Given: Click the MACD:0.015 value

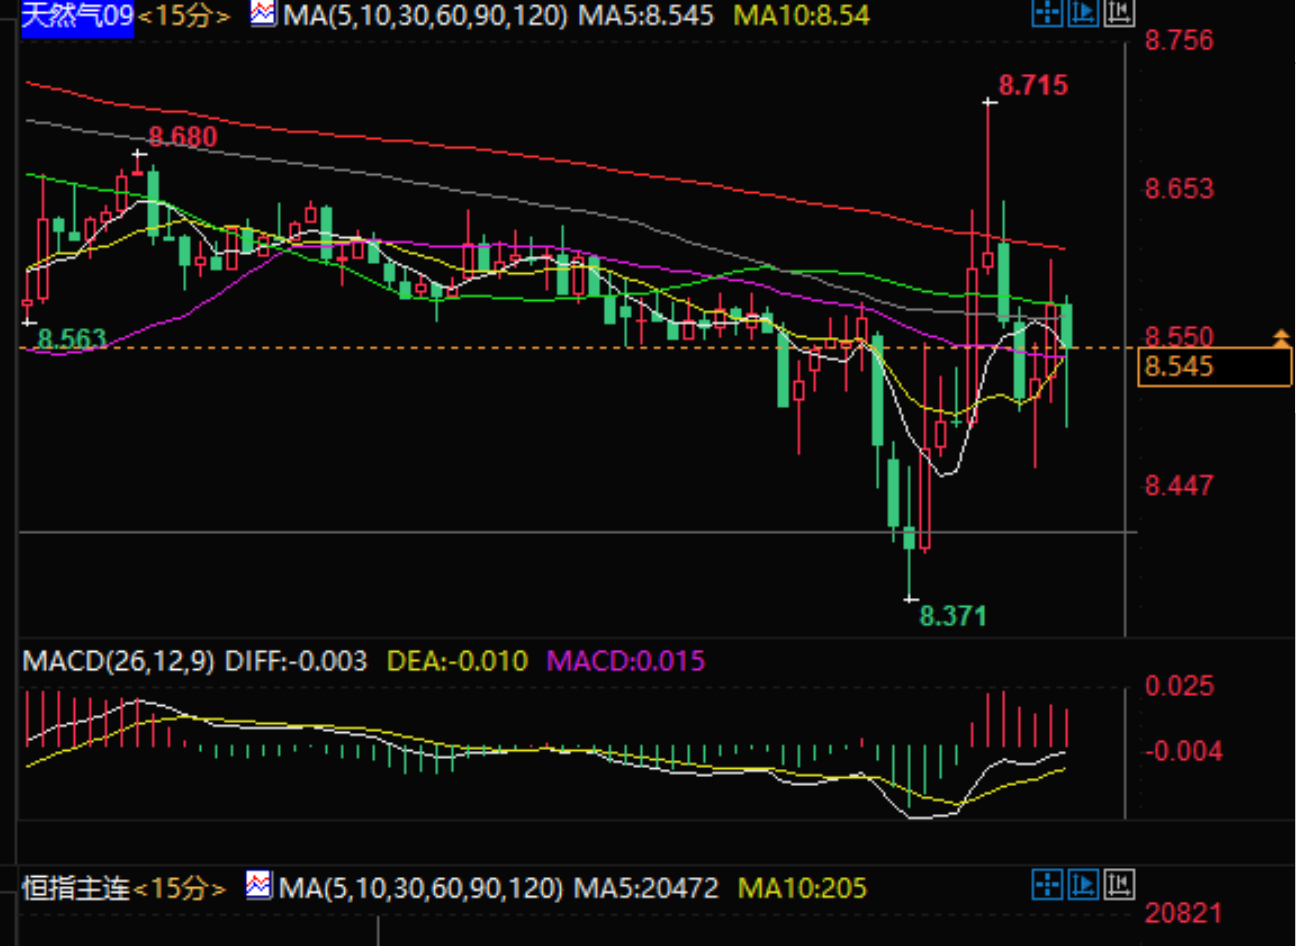Looking at the screenshot, I should tap(626, 661).
